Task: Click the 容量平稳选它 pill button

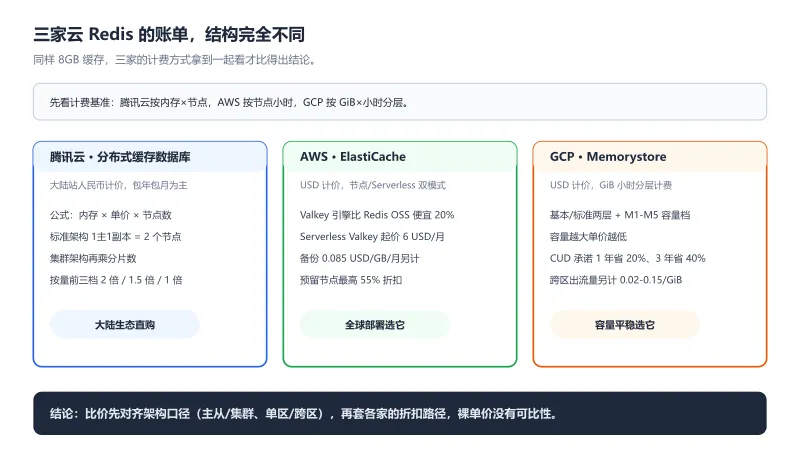Action: point(624,324)
